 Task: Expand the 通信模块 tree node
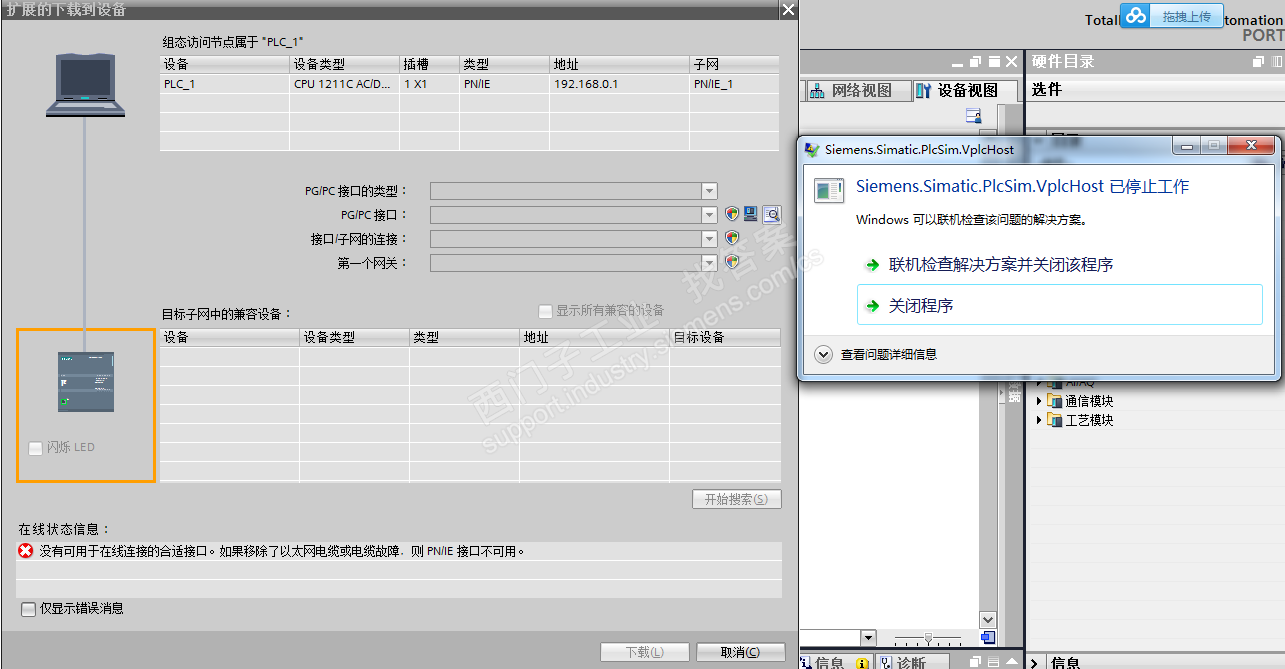pyautogui.click(x=1039, y=401)
